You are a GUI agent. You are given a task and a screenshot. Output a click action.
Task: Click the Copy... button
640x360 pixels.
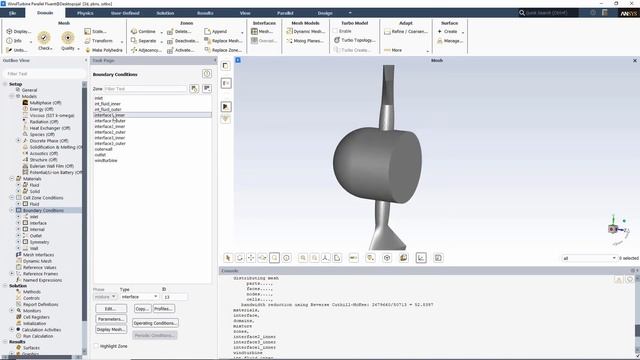click(x=142, y=309)
